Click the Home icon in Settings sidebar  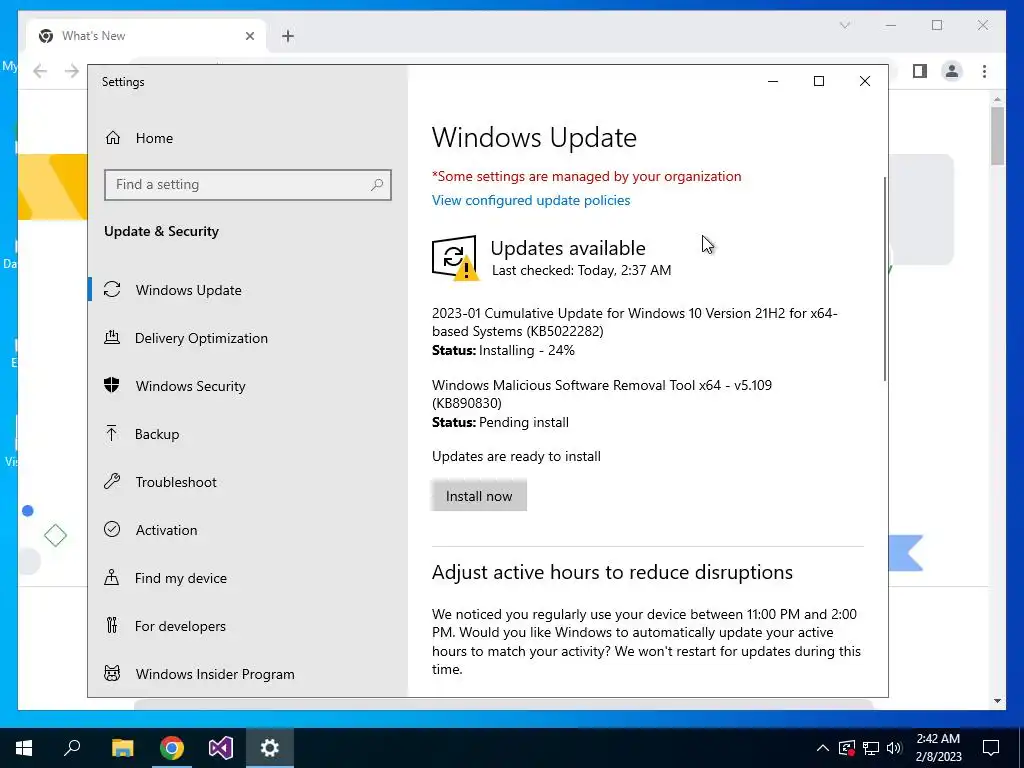113,138
